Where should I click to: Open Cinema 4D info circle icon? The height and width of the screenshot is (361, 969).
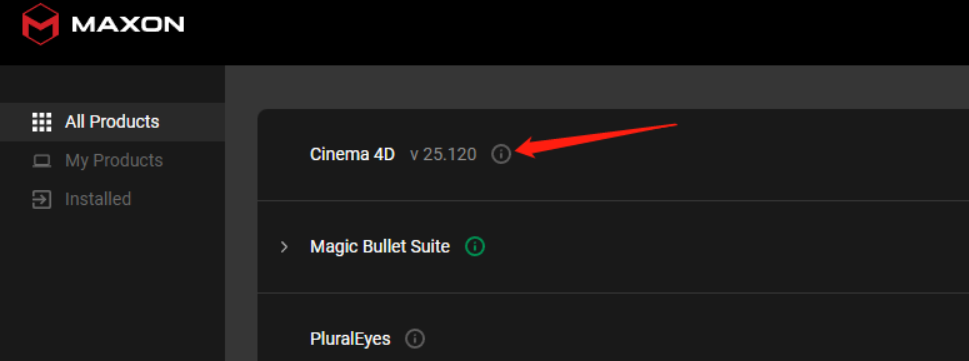(x=501, y=154)
